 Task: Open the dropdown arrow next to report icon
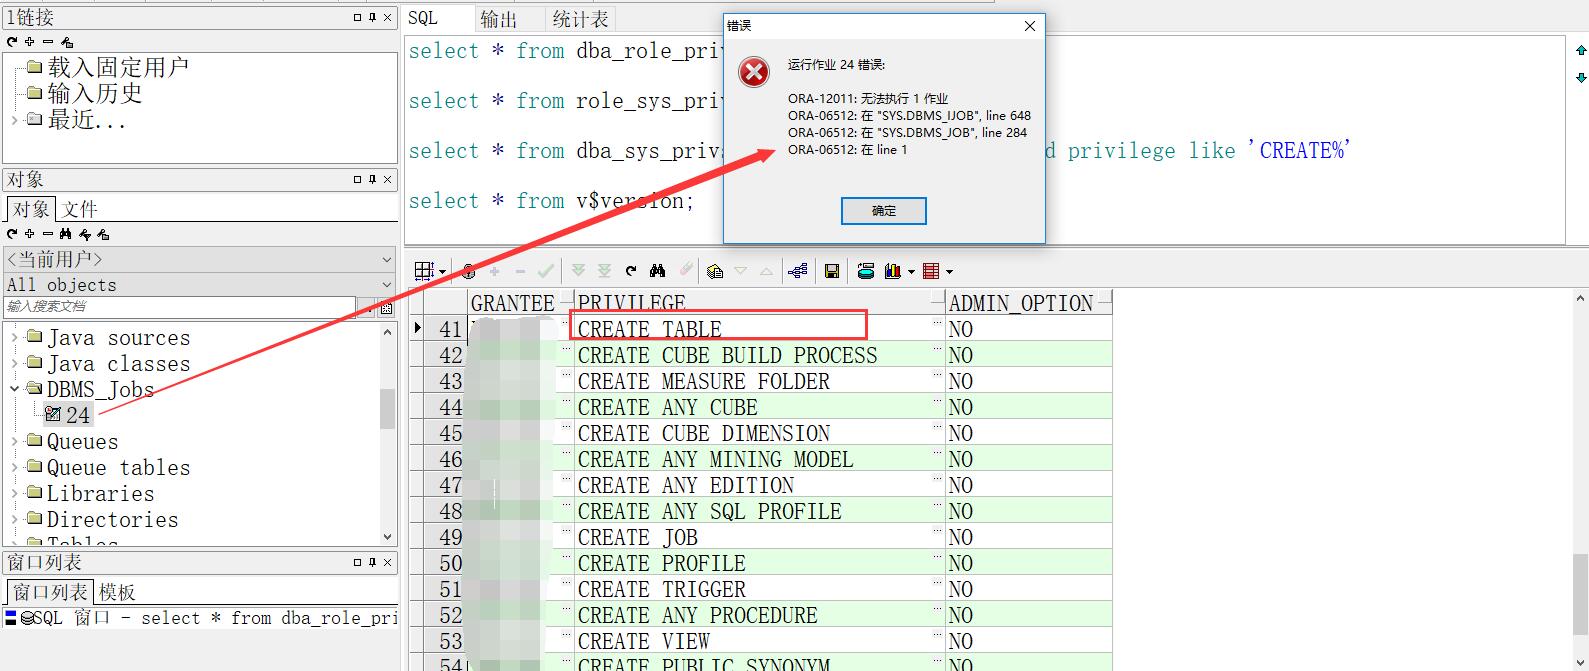click(x=949, y=272)
